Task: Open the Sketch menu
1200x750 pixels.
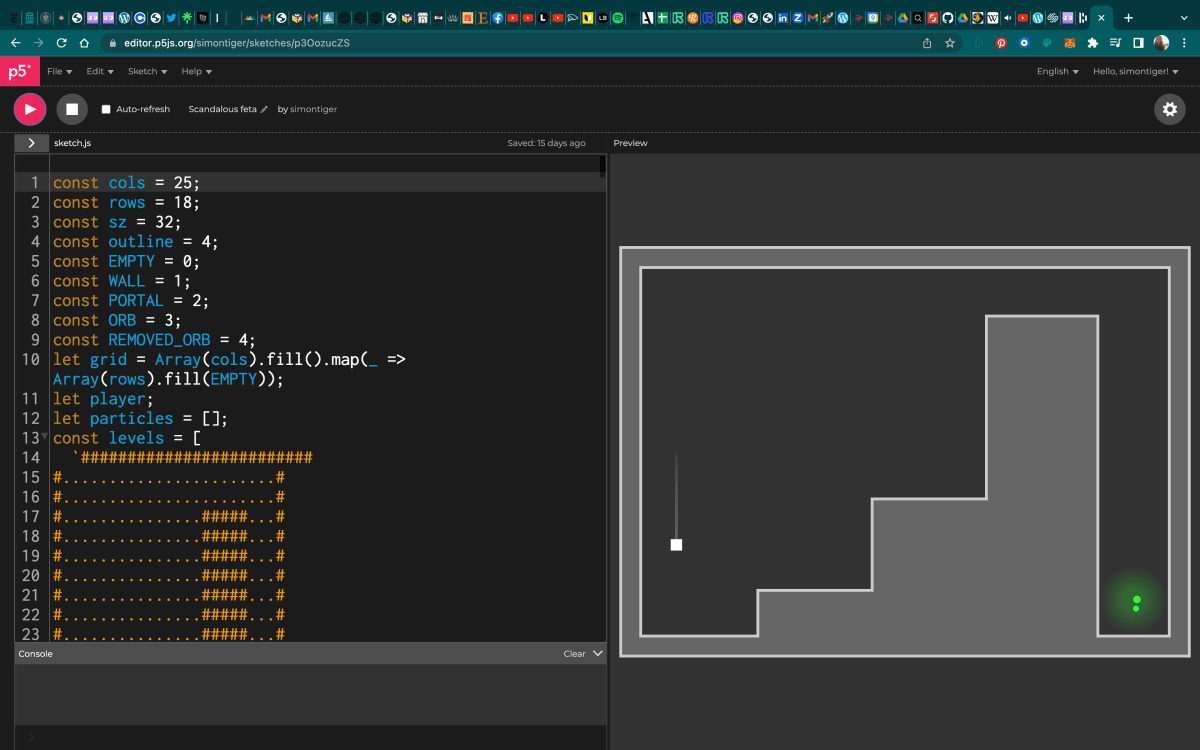Action: [147, 71]
